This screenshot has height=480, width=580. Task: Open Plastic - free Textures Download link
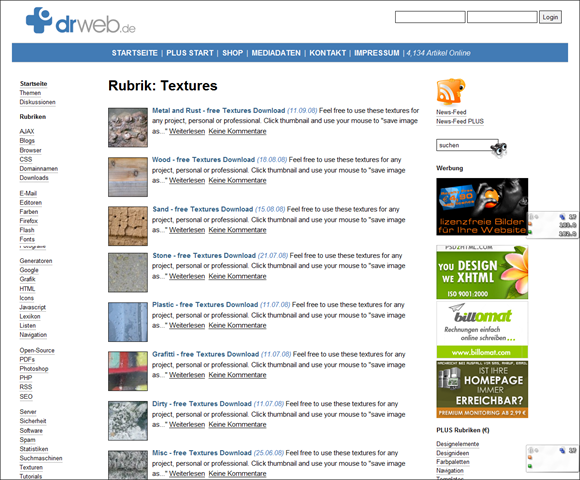(205, 304)
